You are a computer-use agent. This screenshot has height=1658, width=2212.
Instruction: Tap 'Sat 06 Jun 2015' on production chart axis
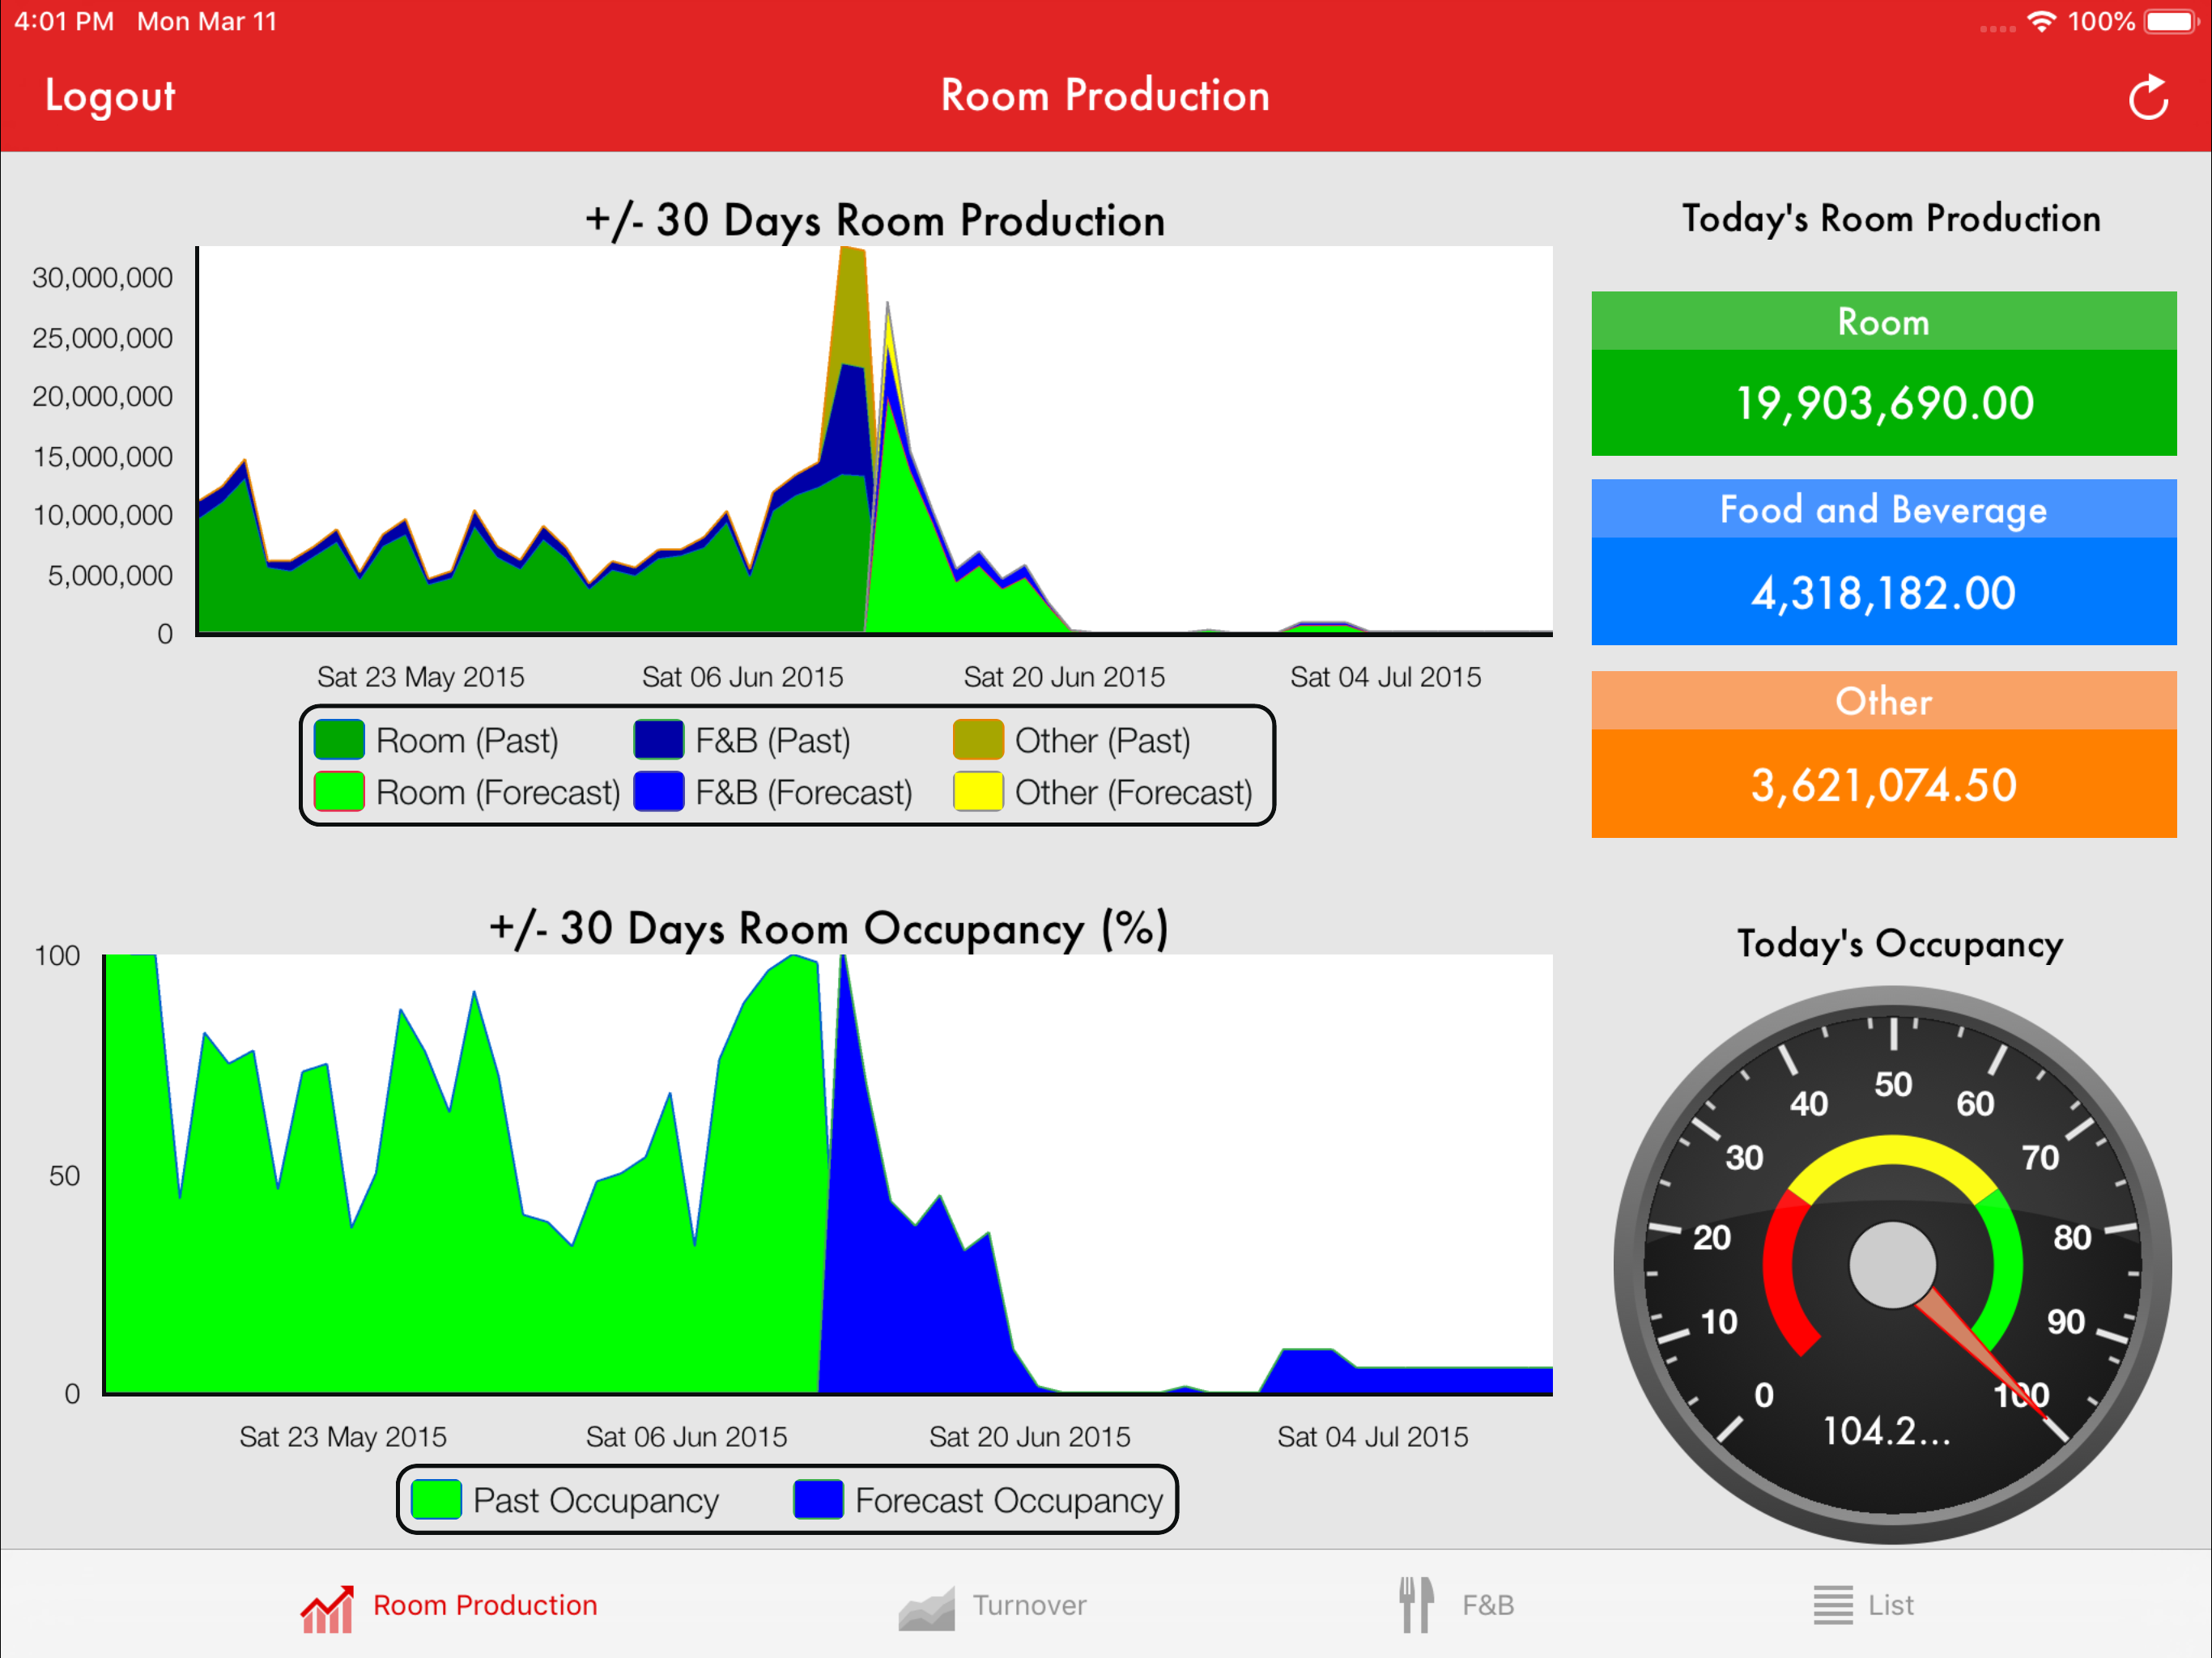tap(743, 677)
